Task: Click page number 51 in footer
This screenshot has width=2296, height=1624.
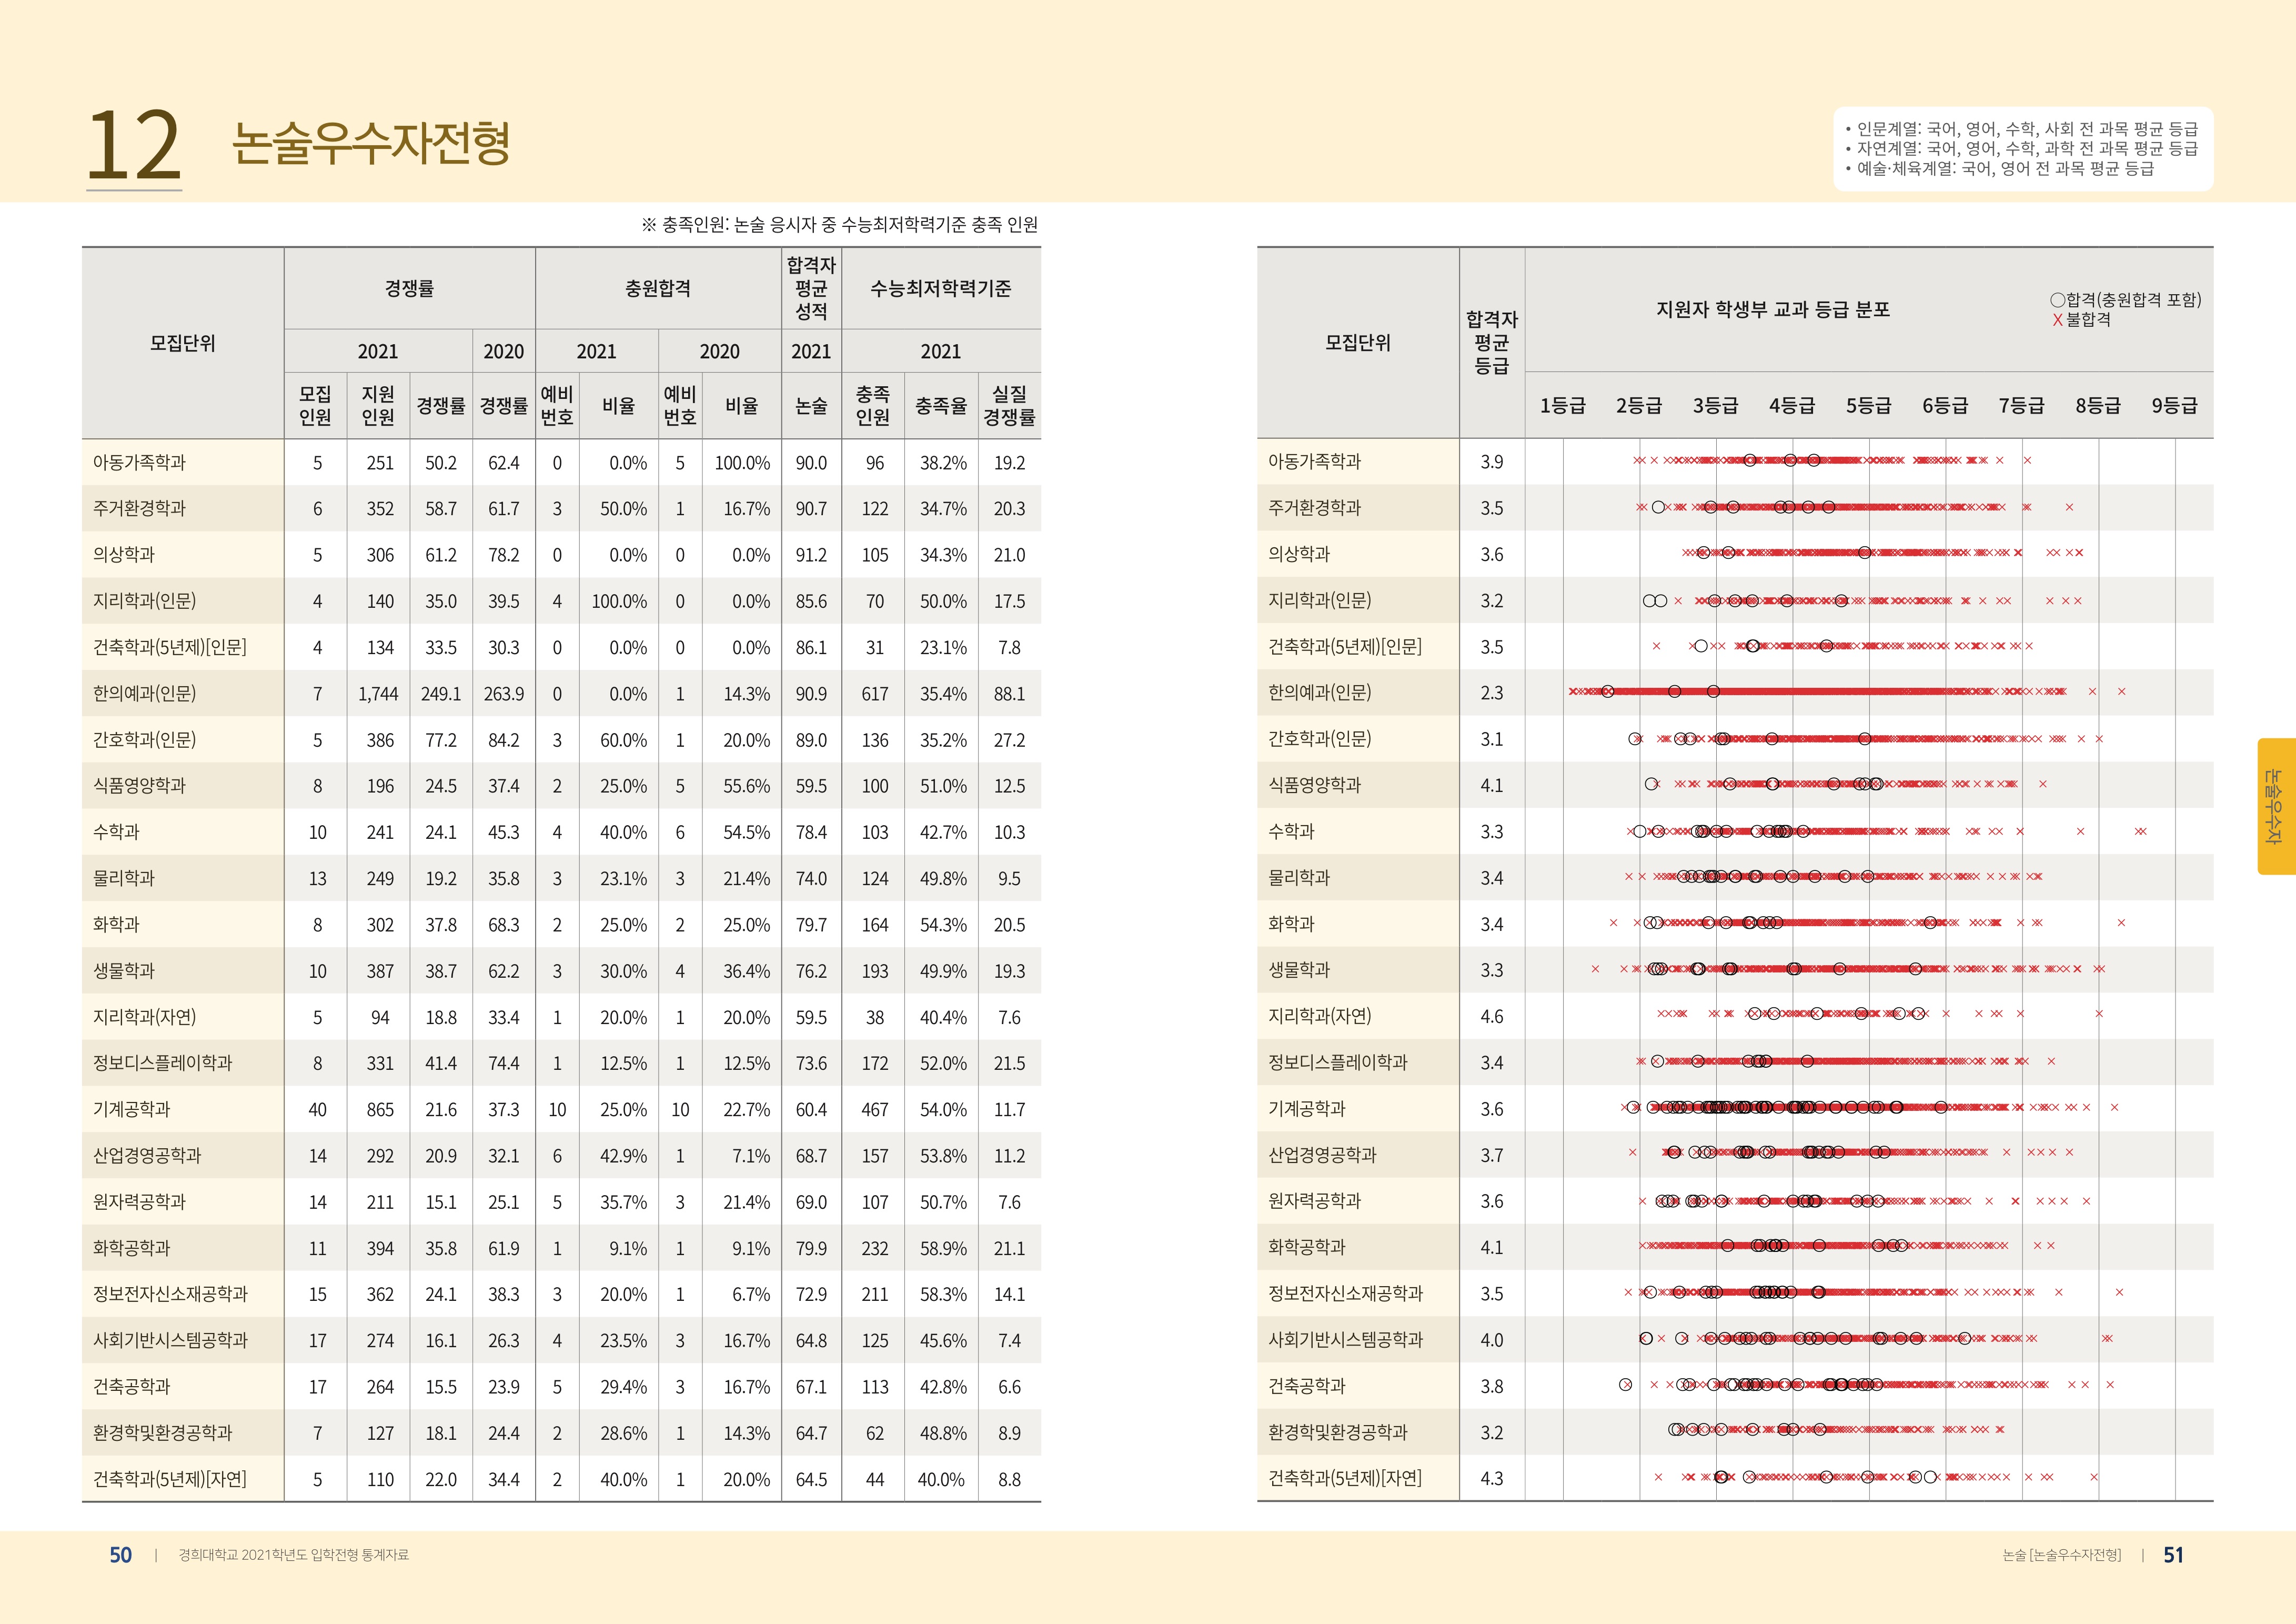Action: point(2173,1555)
